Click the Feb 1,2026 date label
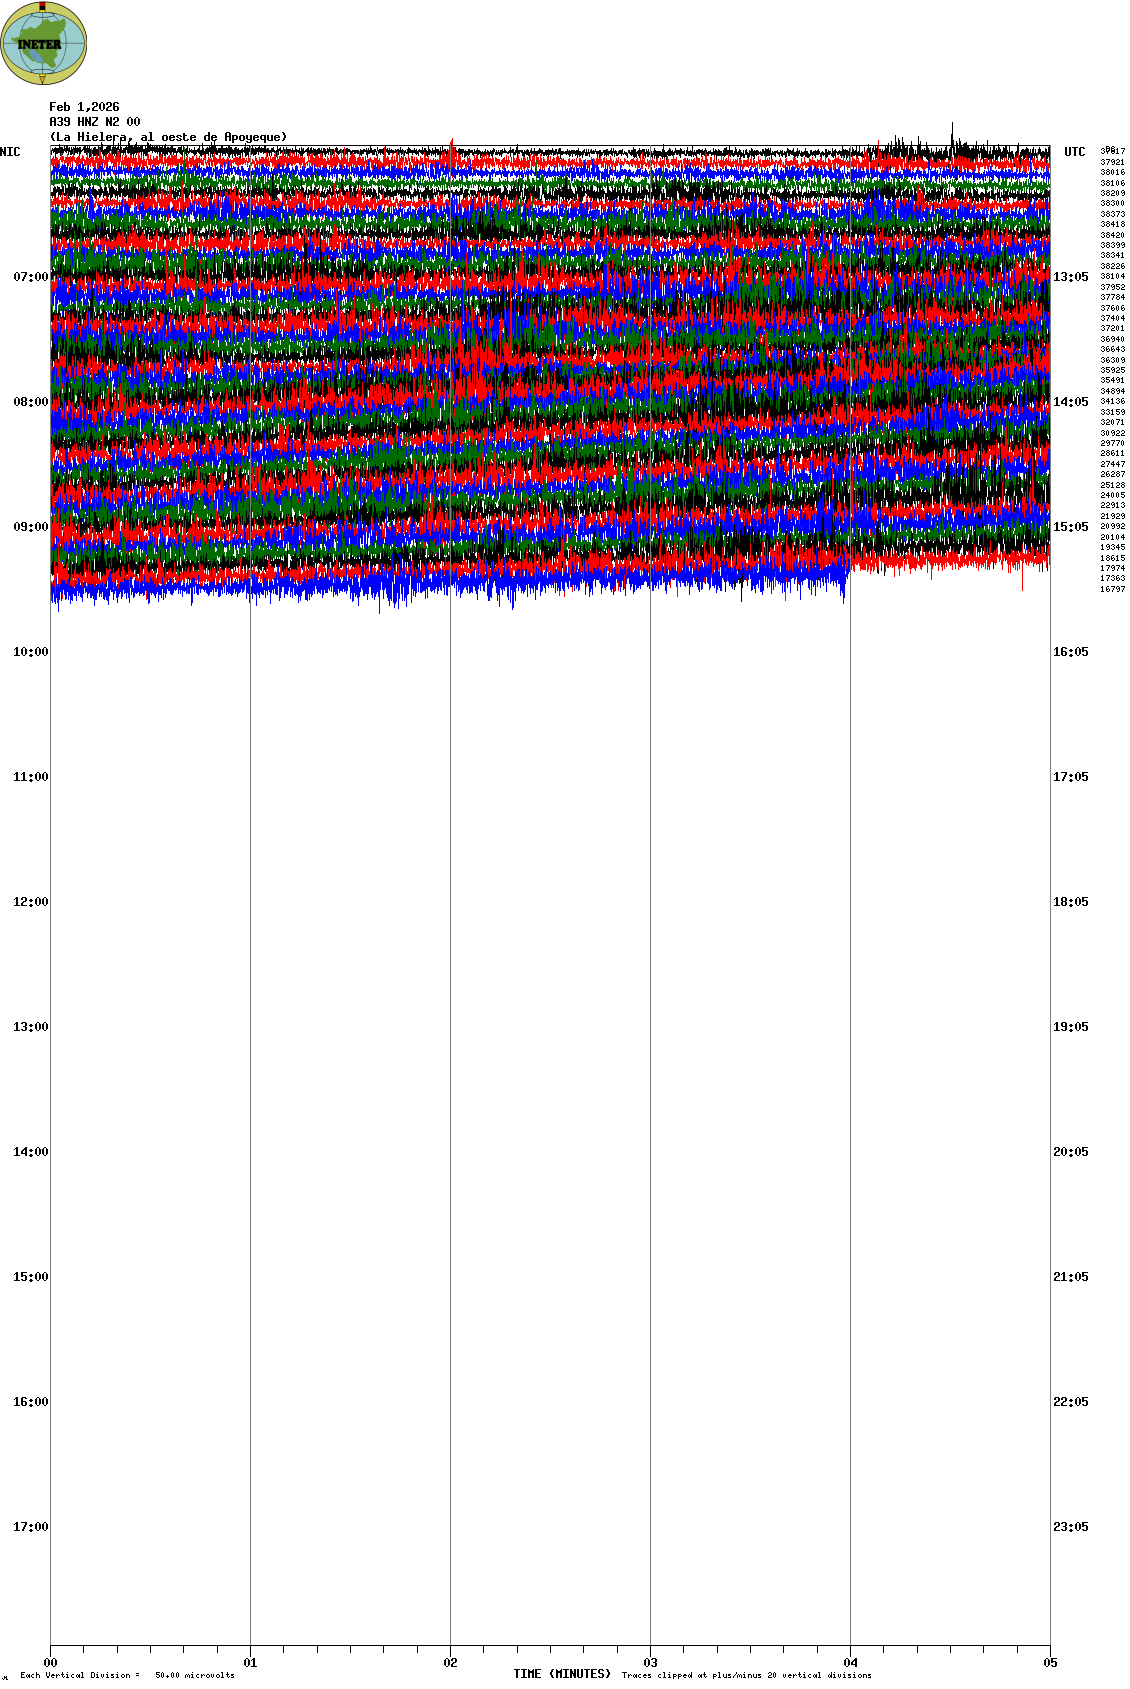The width and height of the screenshot is (1130, 1689). [x=84, y=107]
